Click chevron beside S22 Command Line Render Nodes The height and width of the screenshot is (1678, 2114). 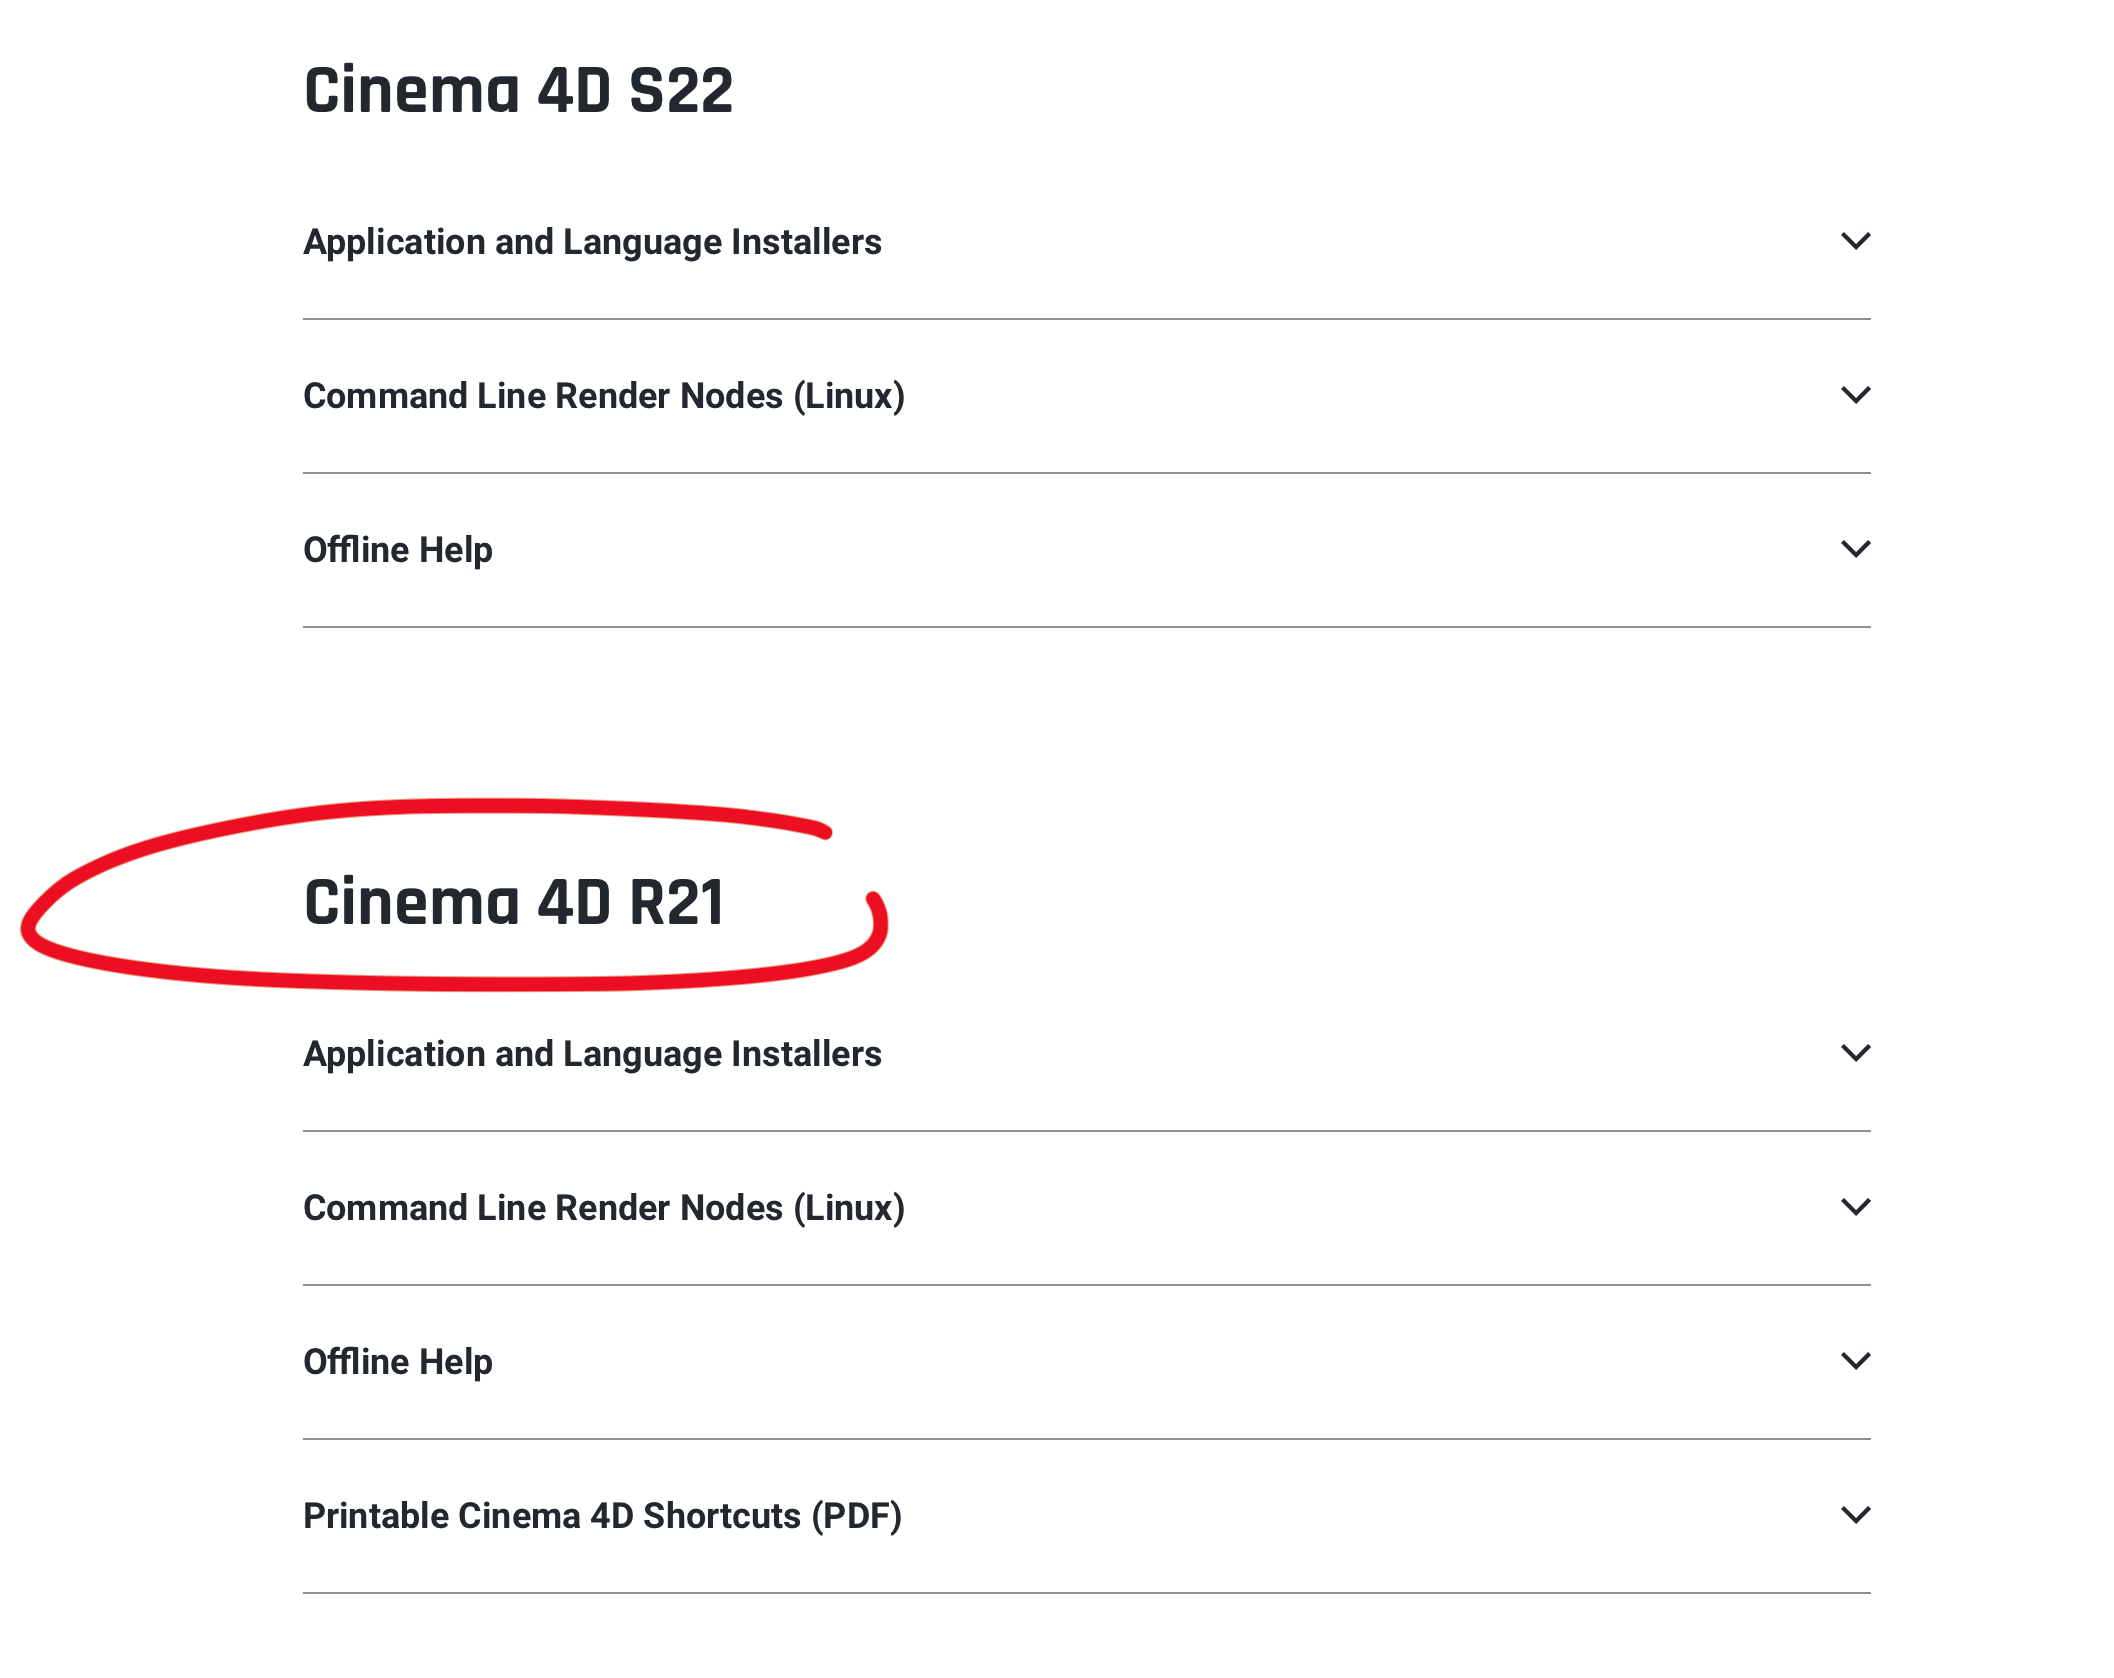[x=1855, y=395]
